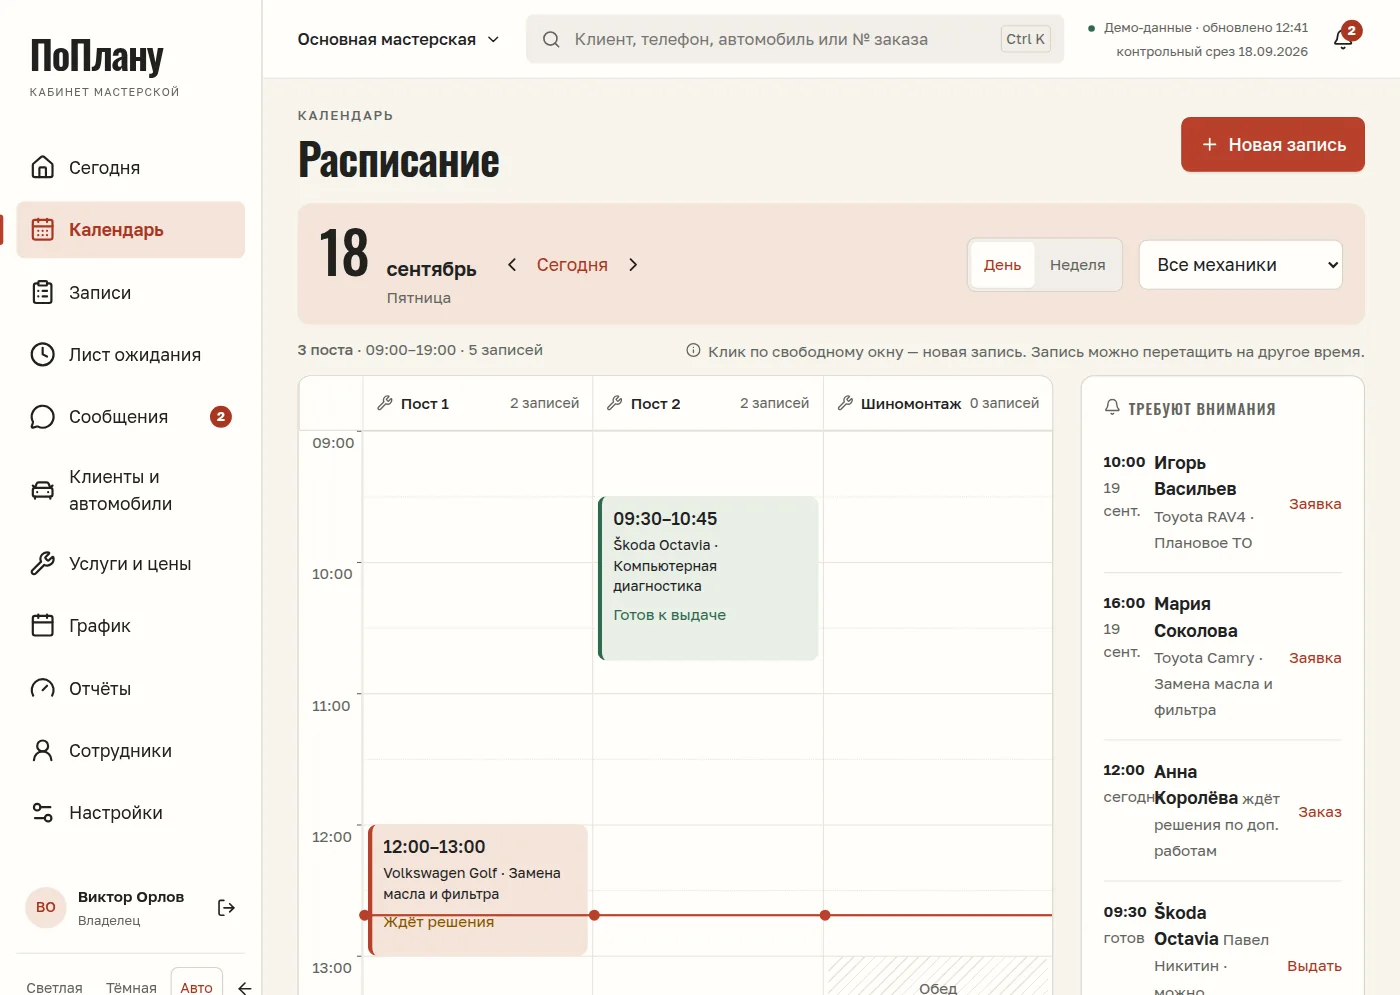The height and width of the screenshot is (995, 1400).
Task: Switch to День view
Action: (x=1002, y=265)
